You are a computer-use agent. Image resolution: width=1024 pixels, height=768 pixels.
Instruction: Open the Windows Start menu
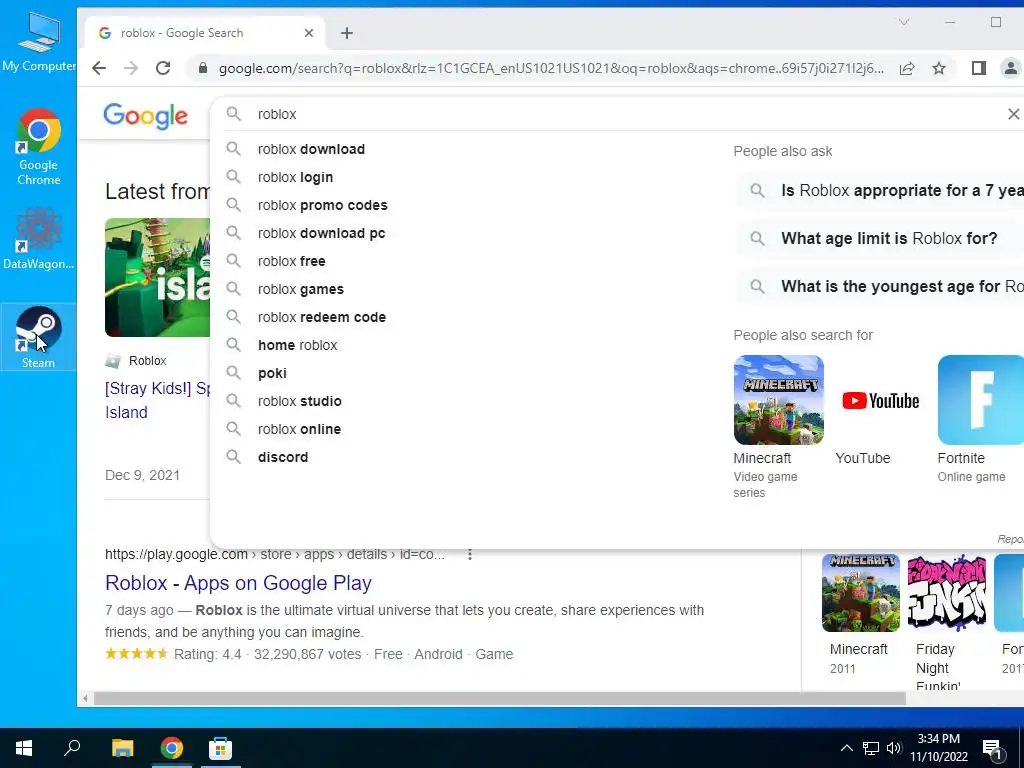point(24,748)
